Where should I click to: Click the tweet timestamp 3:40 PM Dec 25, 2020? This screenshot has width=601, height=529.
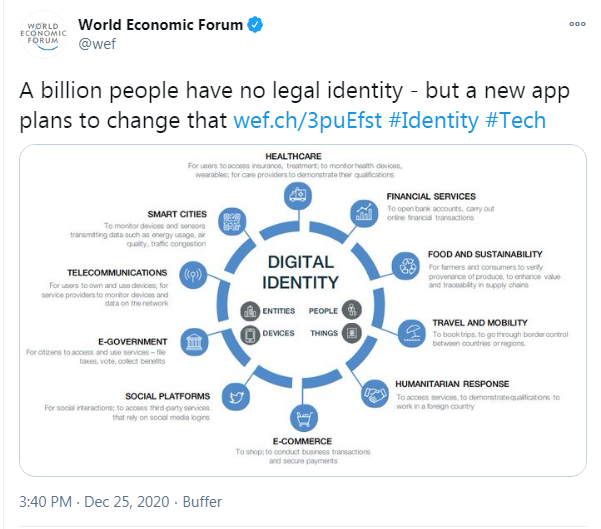click(94, 501)
